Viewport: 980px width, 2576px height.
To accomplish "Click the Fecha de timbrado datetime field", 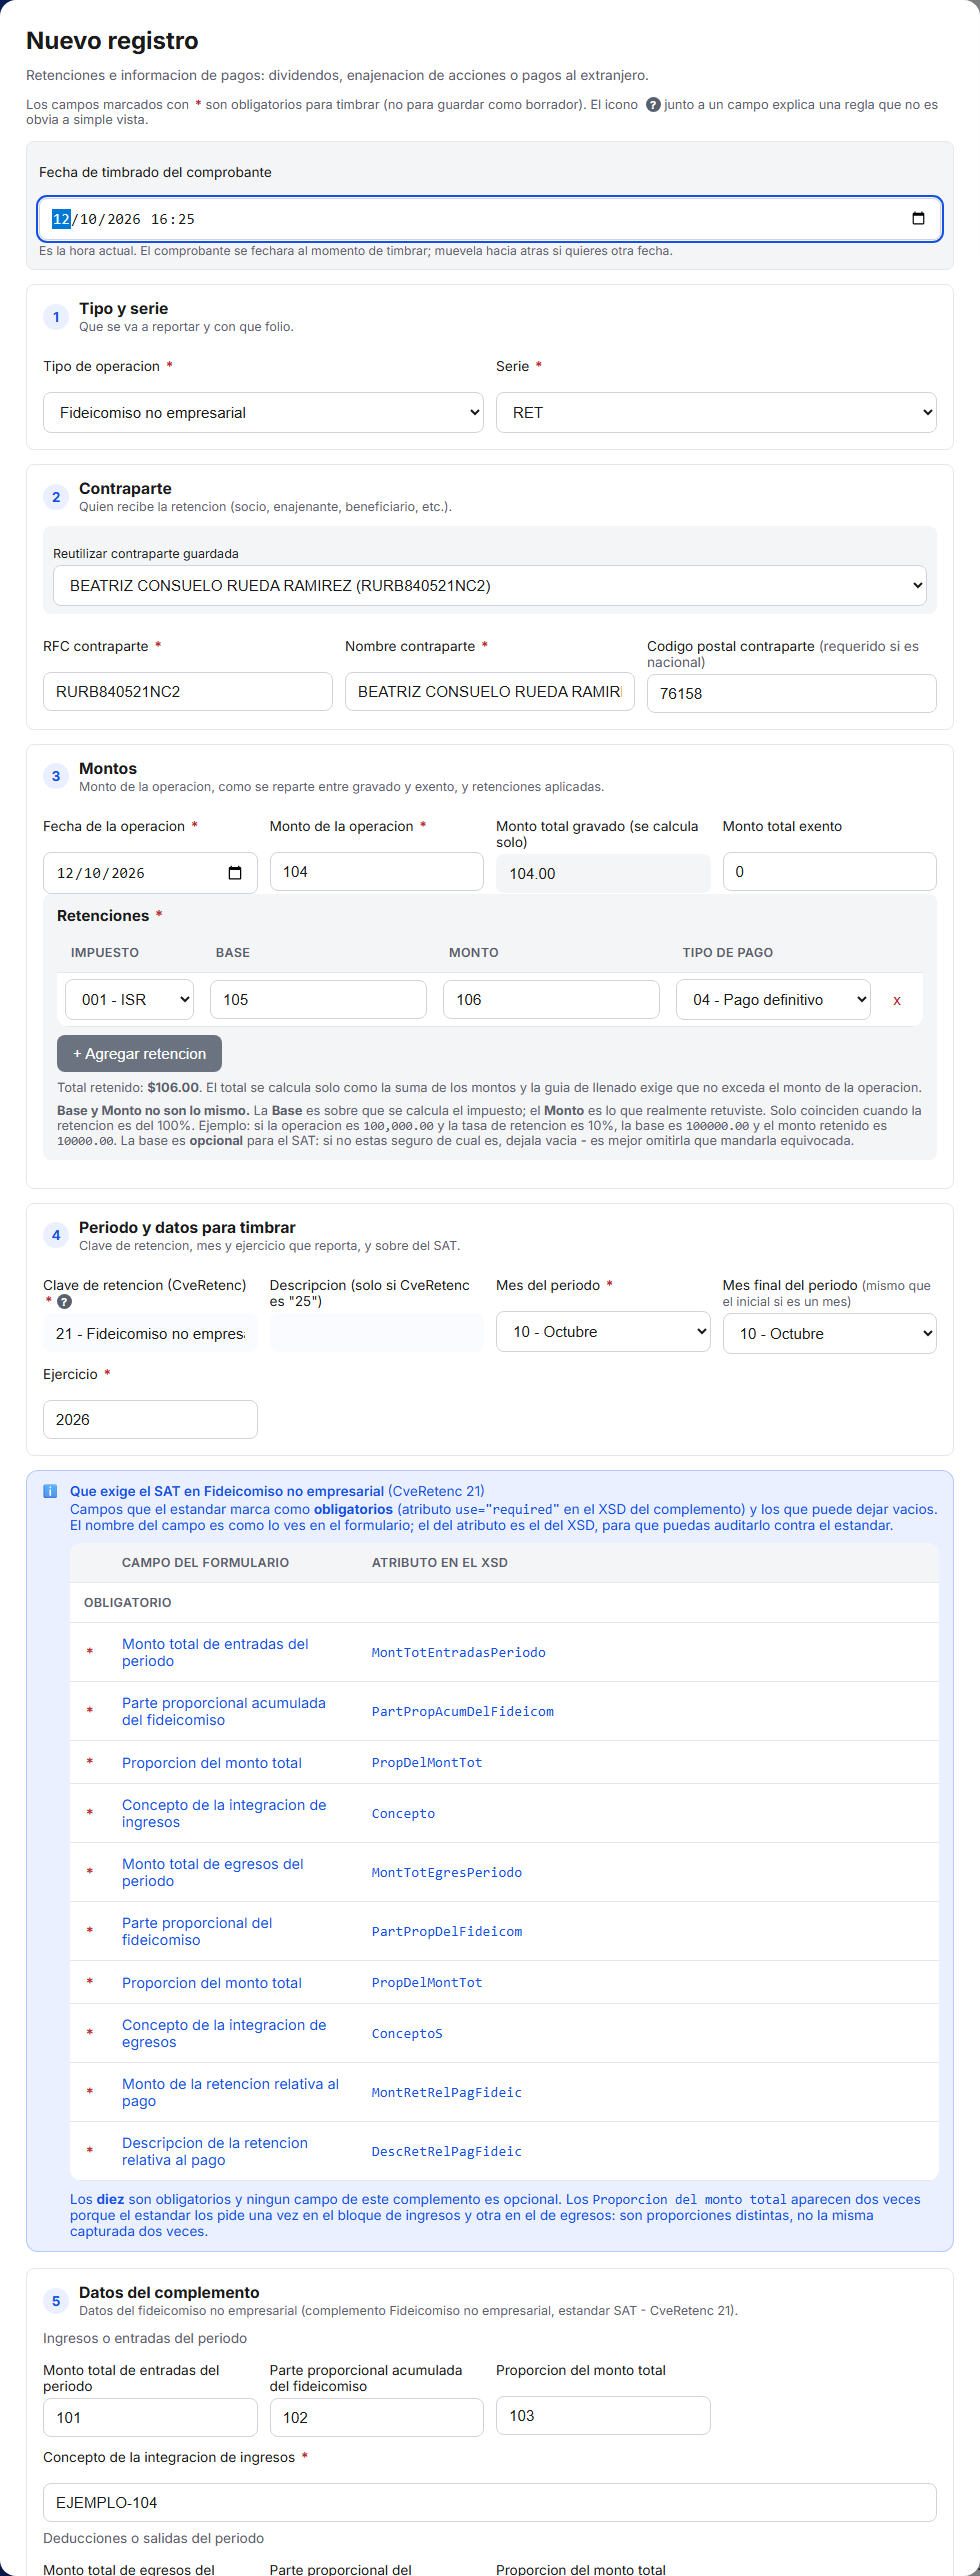I will [x=490, y=219].
